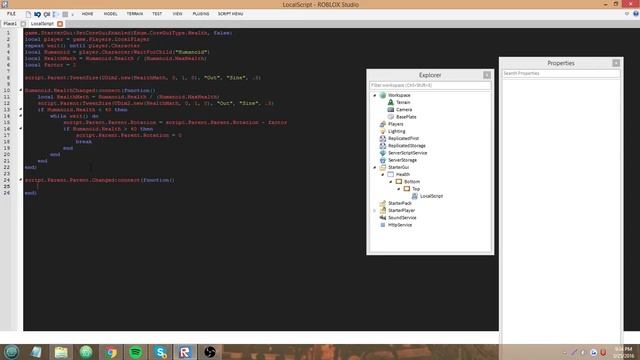
Task: Select the SoundService icon
Action: pos(382,218)
